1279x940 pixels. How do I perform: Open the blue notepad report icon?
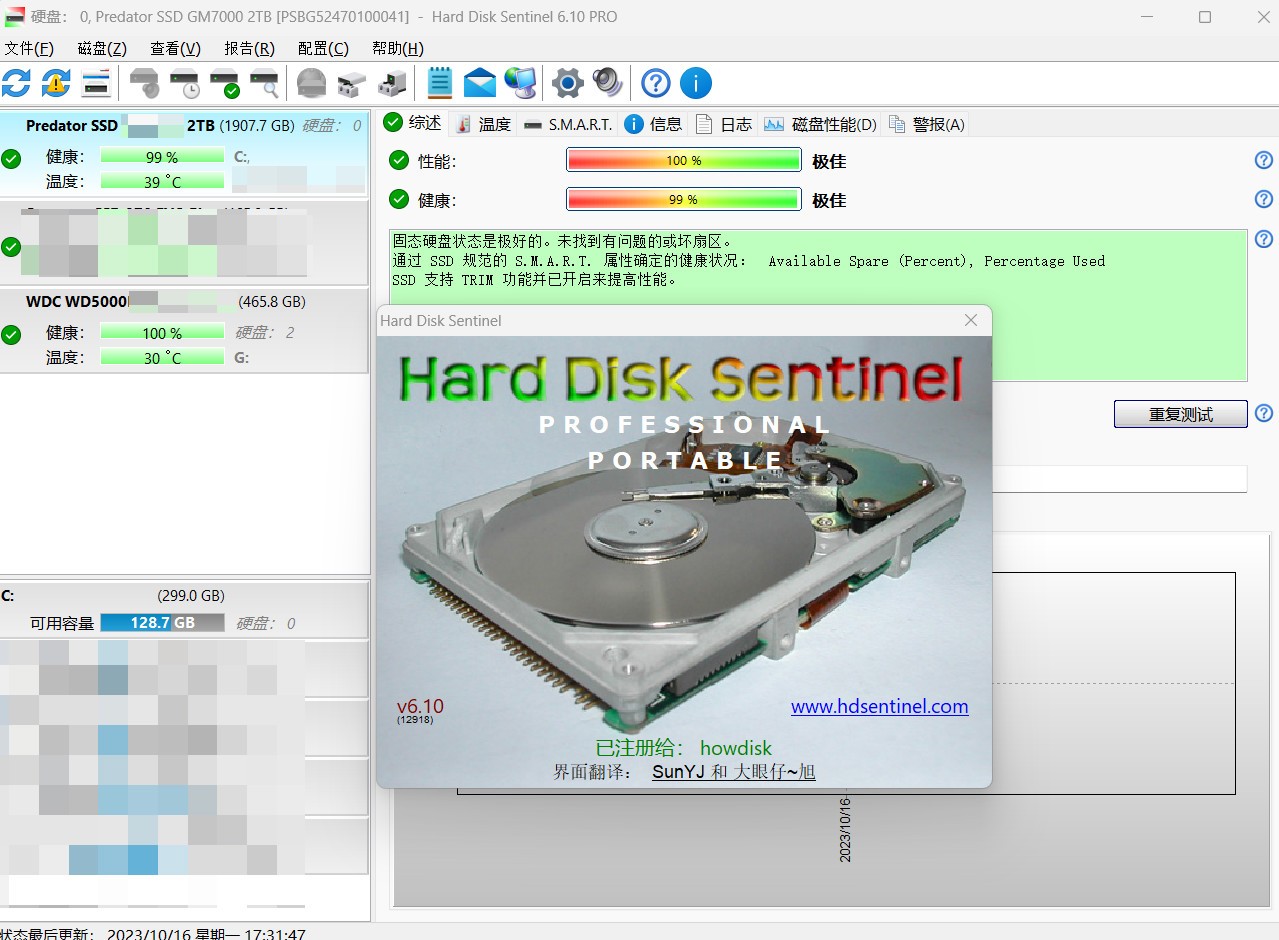click(440, 82)
